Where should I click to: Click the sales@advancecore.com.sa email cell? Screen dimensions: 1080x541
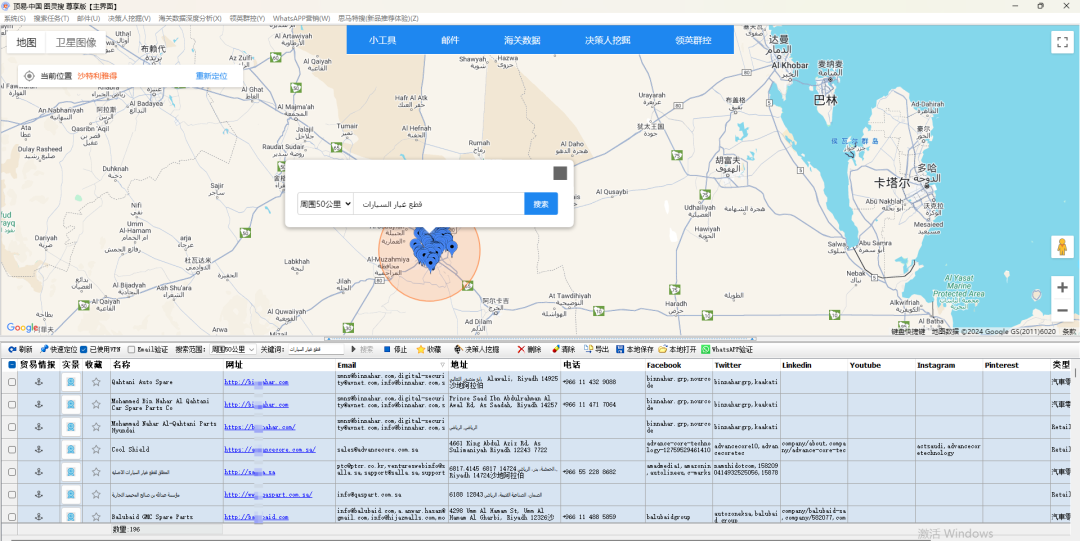[391, 449]
